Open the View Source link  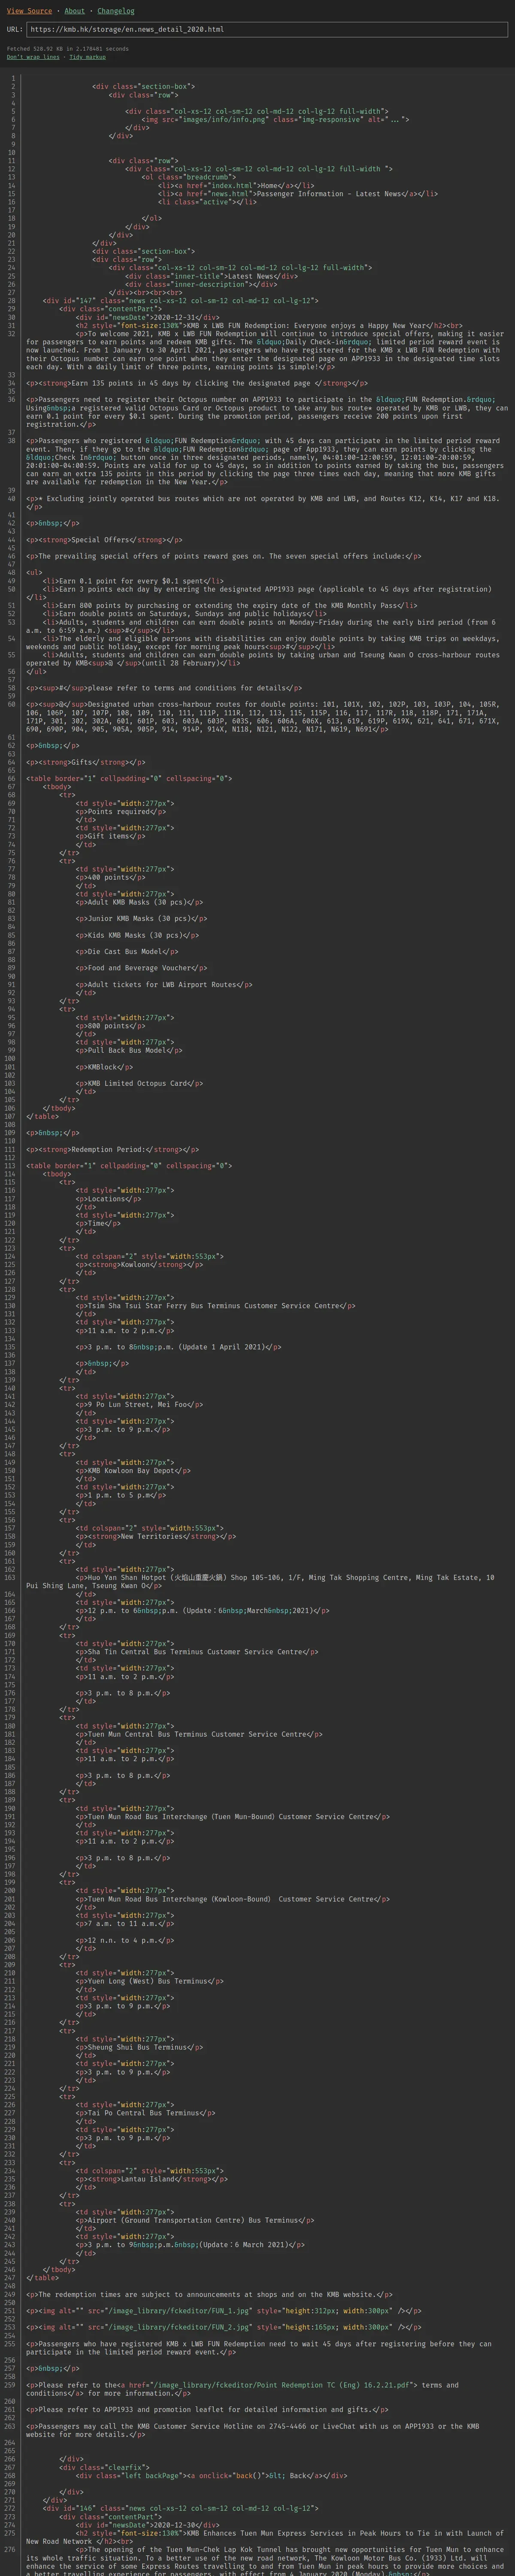coord(29,11)
